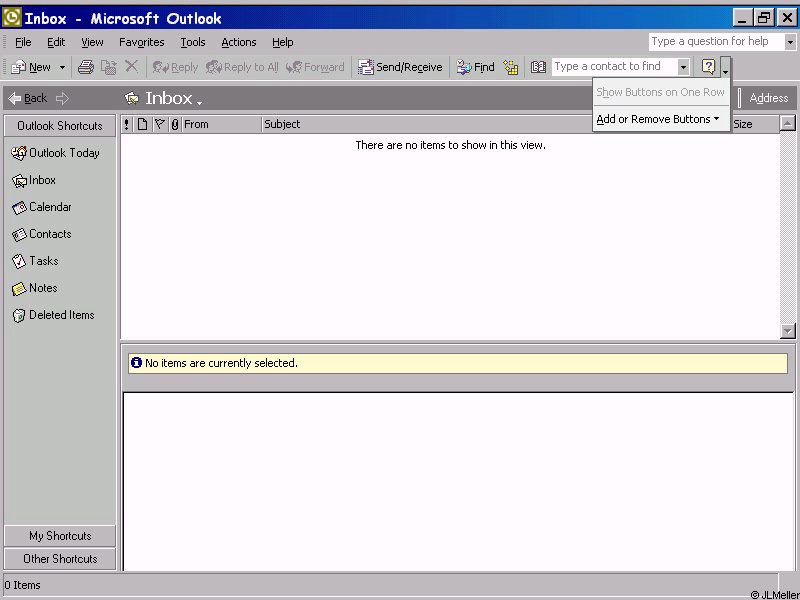
Task: Open the Calendar shortcut
Action: [x=42, y=207]
